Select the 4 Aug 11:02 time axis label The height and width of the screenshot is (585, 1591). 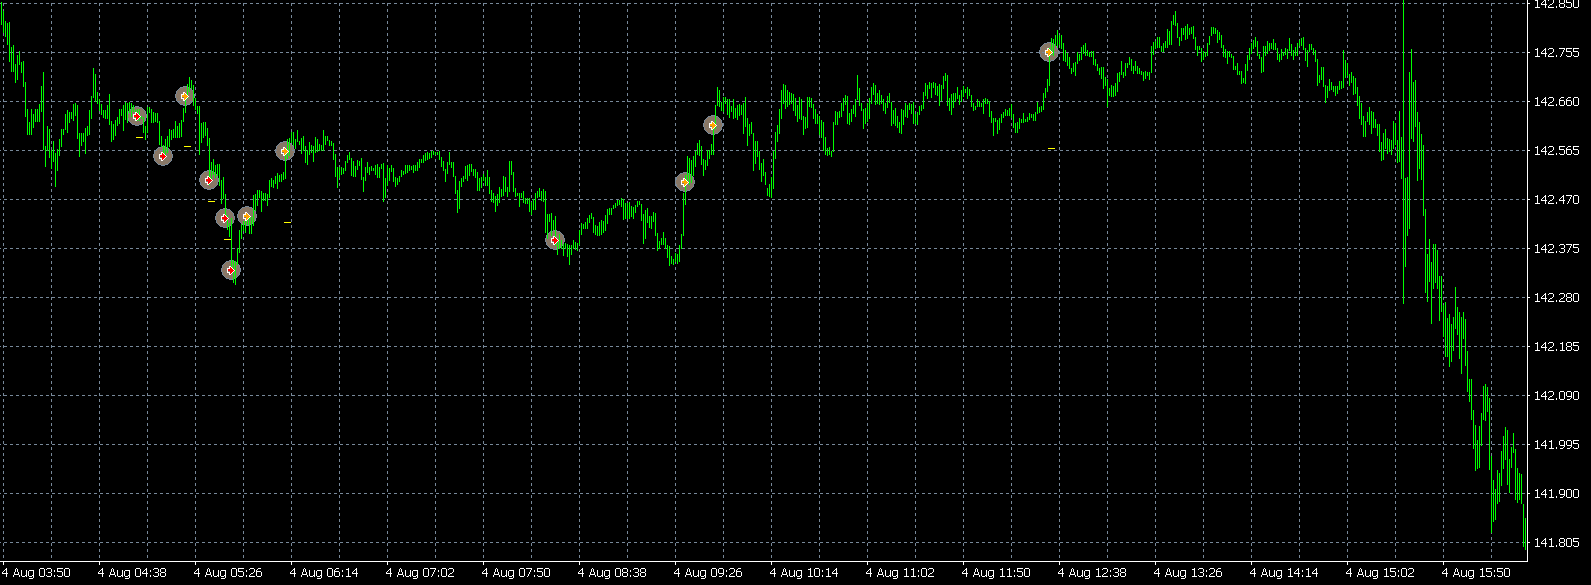[x=901, y=573]
